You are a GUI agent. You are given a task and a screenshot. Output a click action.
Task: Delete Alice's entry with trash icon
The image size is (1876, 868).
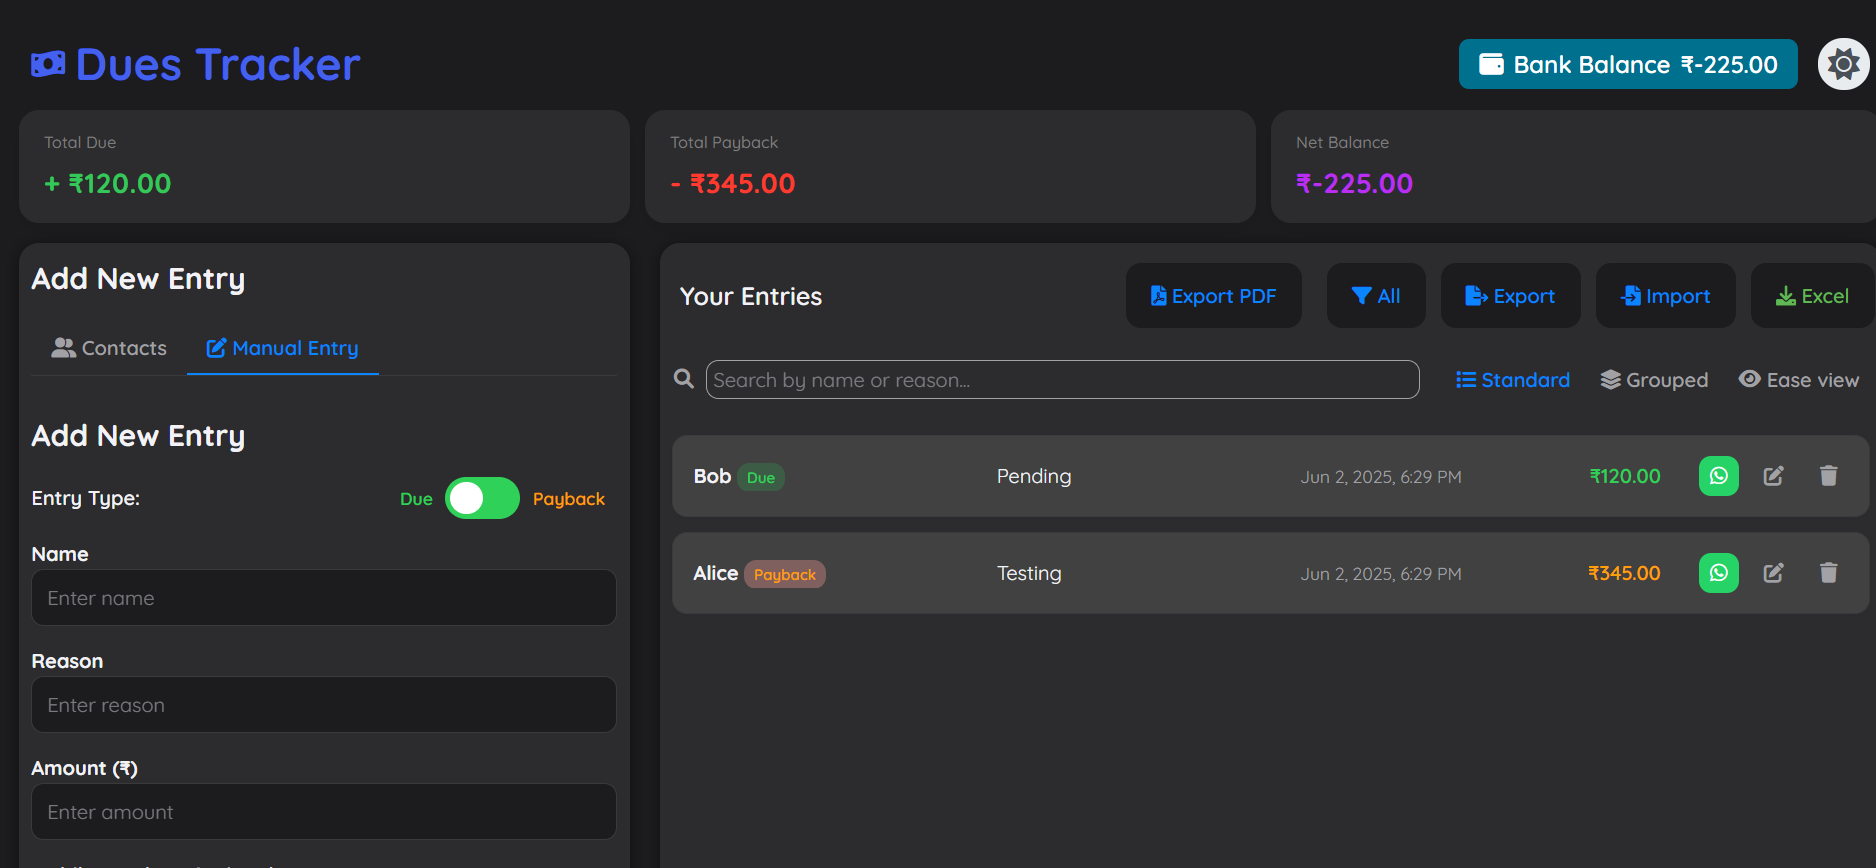[1828, 573]
